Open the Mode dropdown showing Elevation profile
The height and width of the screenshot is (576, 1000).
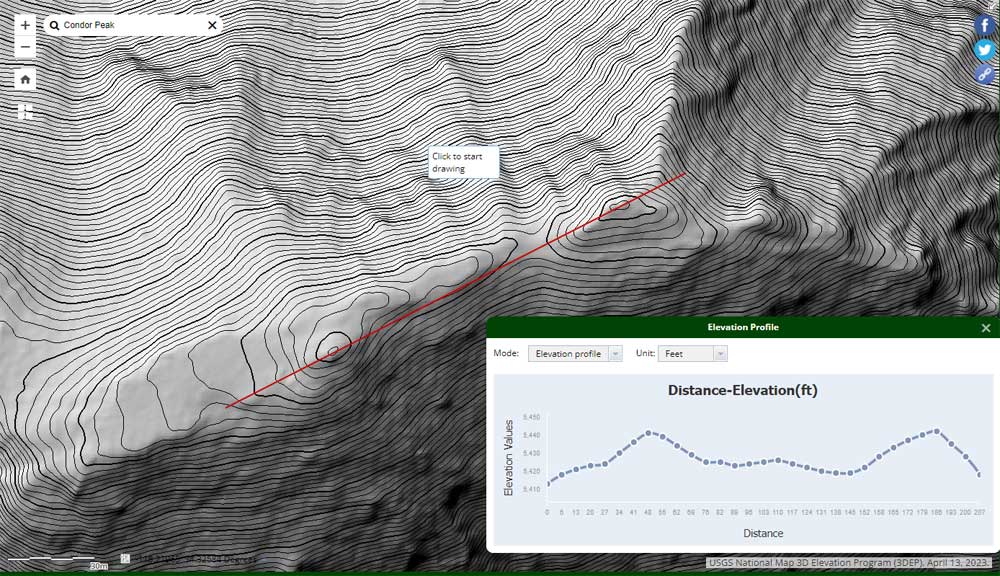575,353
